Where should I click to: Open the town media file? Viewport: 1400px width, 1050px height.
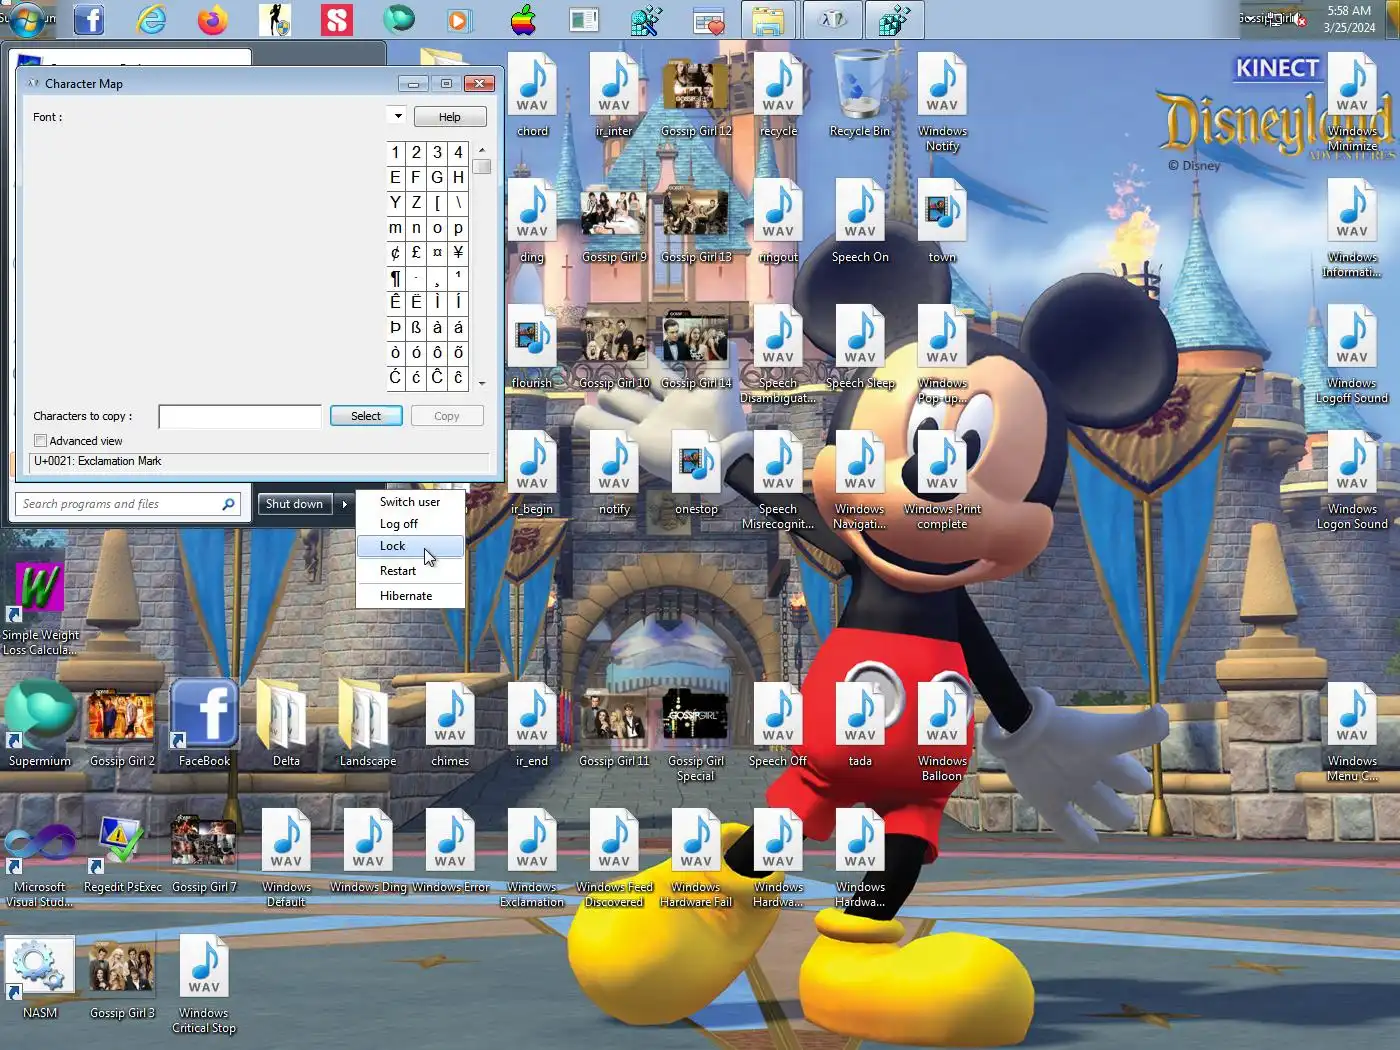click(x=942, y=221)
